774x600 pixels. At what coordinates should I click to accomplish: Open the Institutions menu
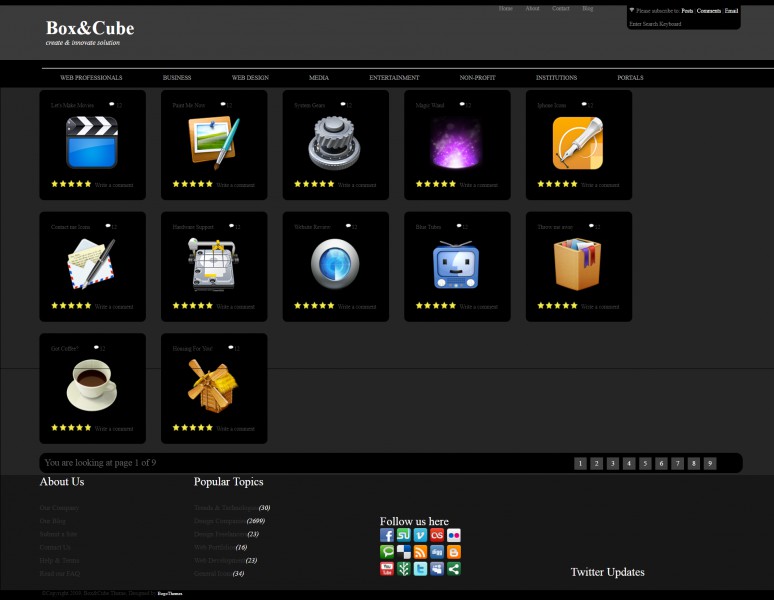coord(556,77)
